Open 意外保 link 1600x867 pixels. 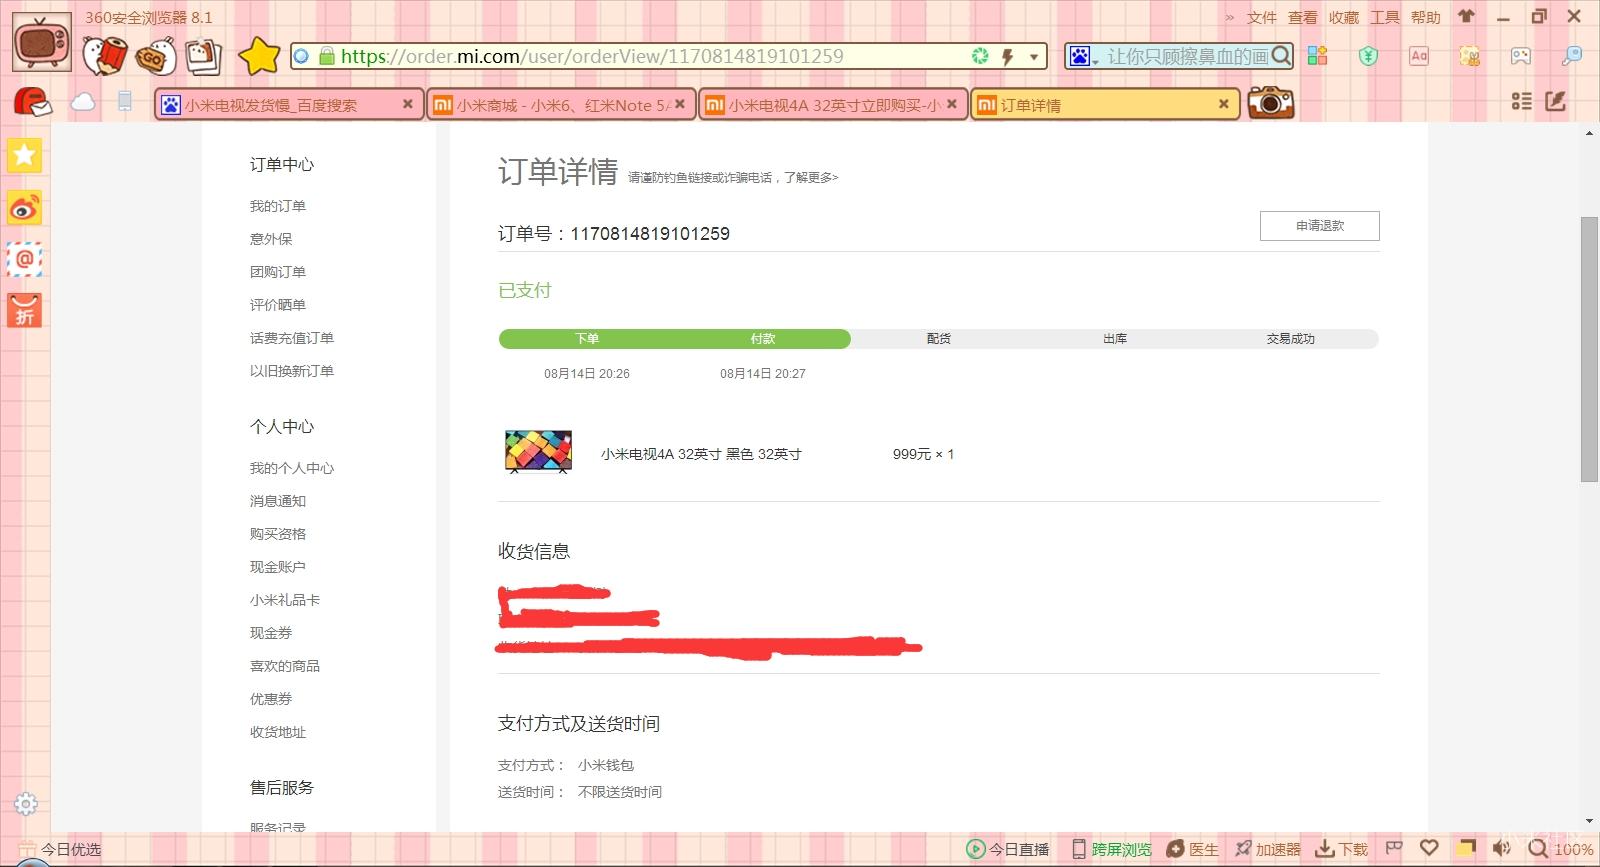click(271, 239)
